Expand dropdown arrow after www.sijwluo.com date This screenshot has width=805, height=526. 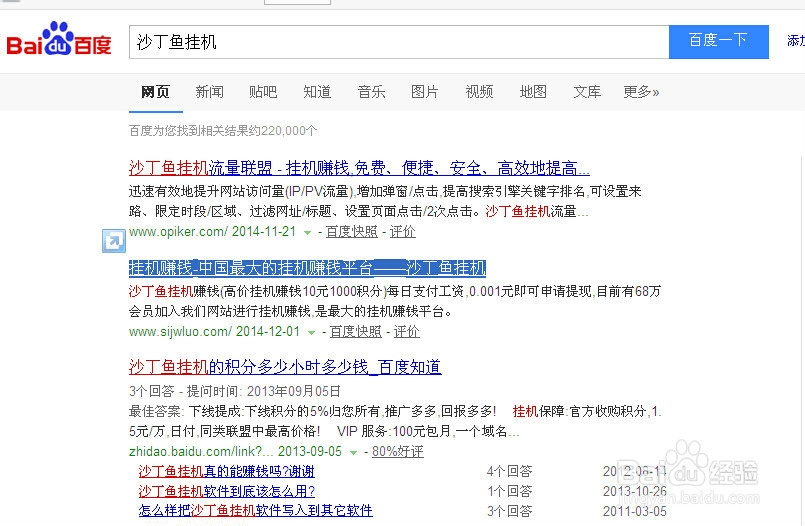(x=311, y=333)
